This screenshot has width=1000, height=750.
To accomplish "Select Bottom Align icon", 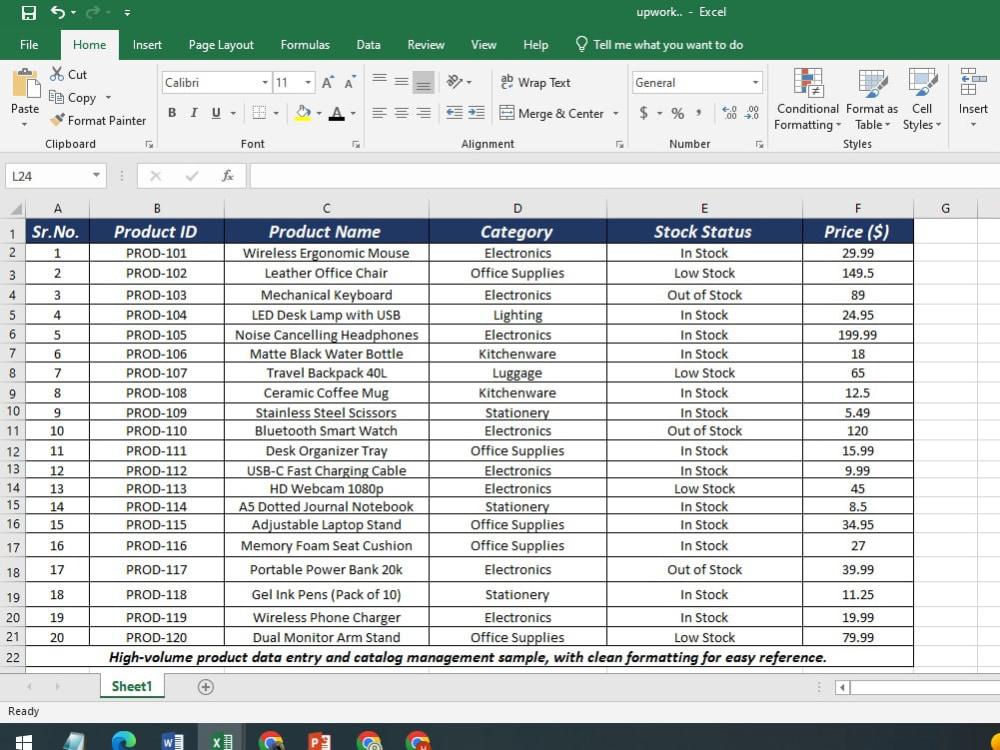I will (x=423, y=83).
